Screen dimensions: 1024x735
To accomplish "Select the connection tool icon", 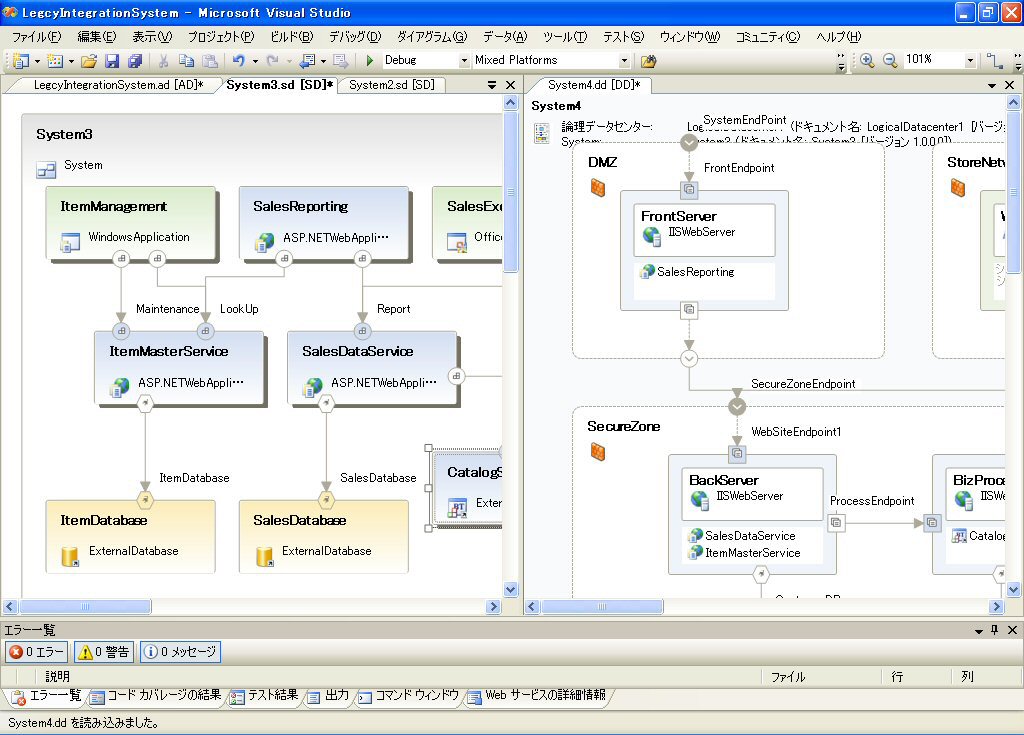I will click(x=994, y=60).
